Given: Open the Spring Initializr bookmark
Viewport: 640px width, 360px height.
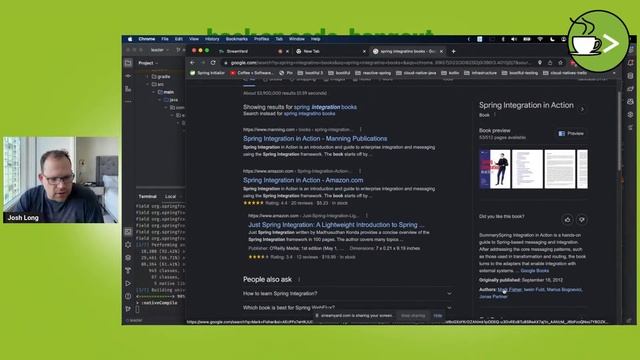Looking at the screenshot, I should pos(207,73).
